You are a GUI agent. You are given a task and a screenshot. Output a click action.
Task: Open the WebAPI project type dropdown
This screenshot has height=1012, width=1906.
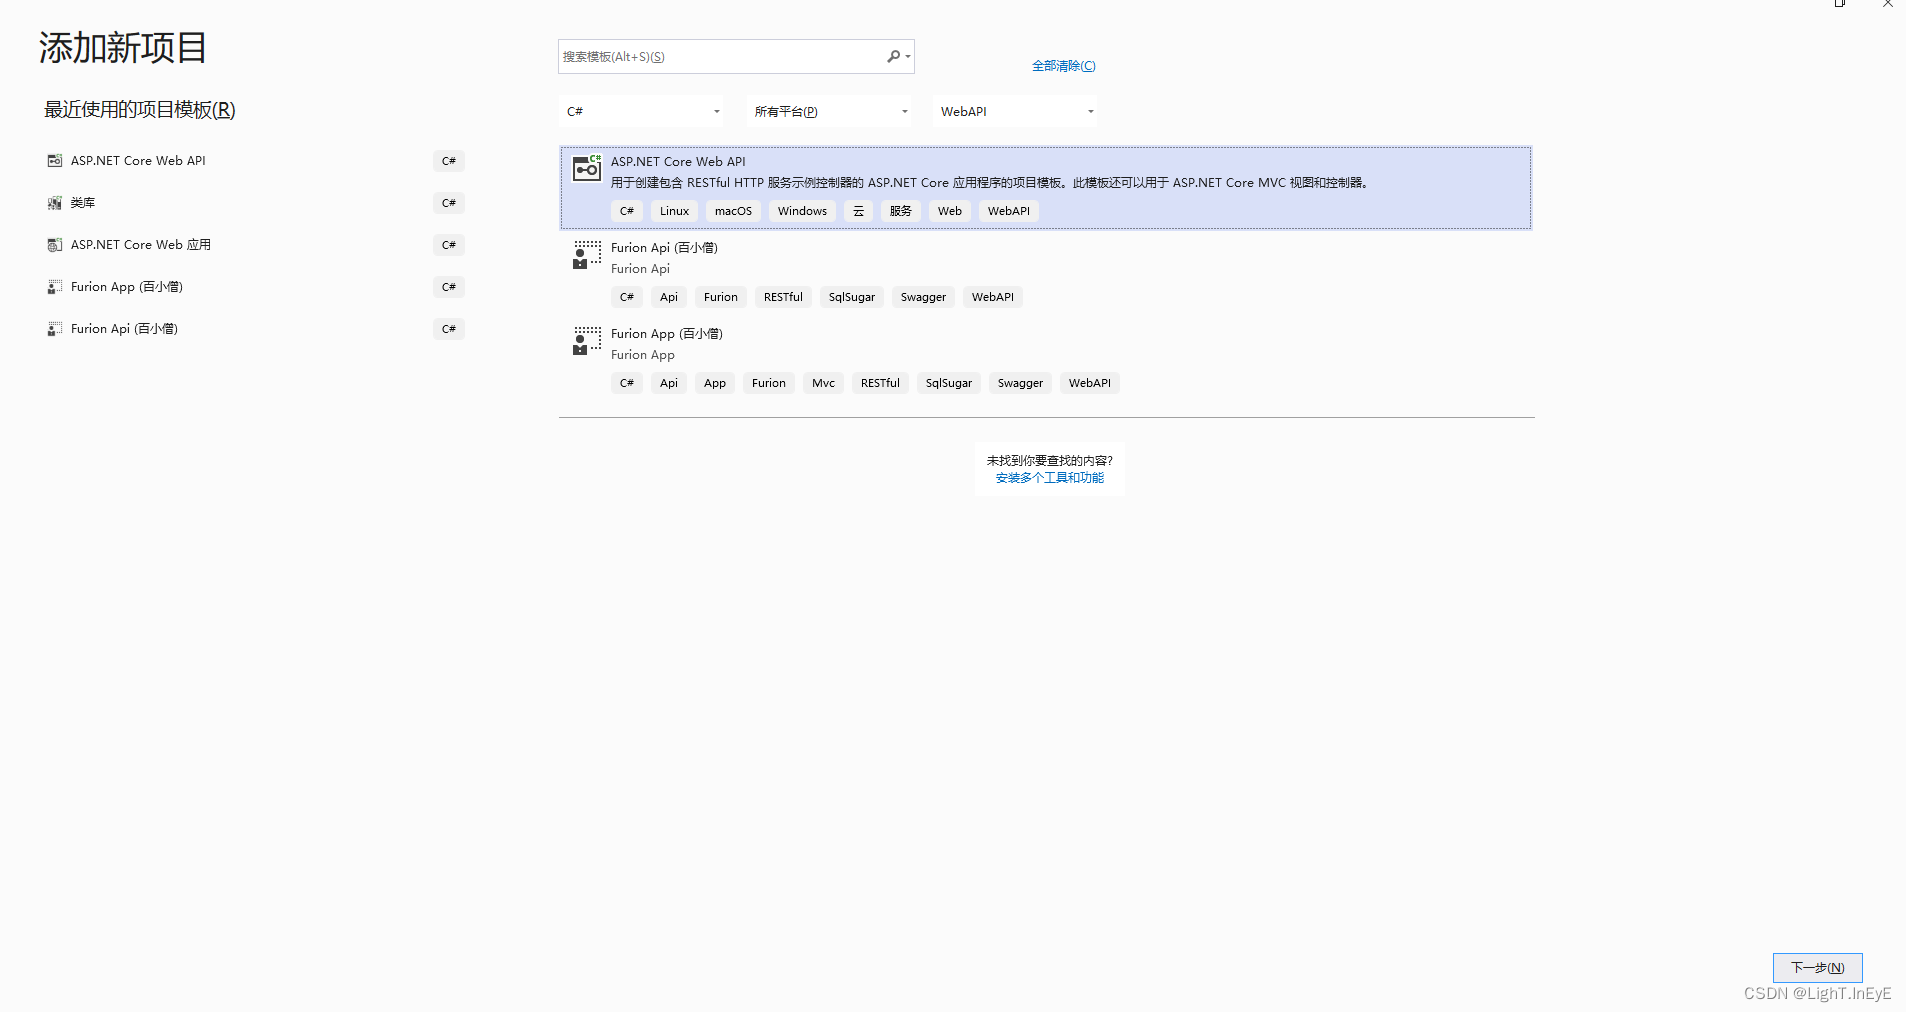click(1015, 111)
